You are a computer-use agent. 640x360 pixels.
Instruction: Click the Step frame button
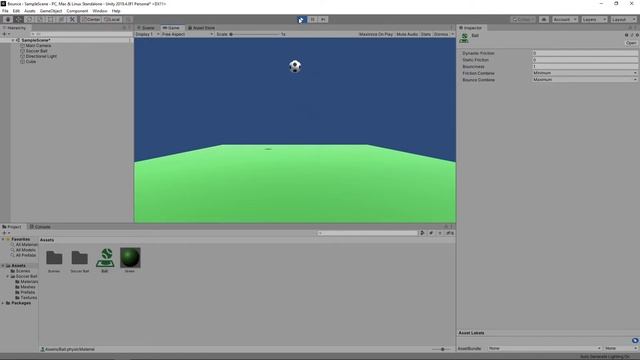pyautogui.click(x=323, y=19)
